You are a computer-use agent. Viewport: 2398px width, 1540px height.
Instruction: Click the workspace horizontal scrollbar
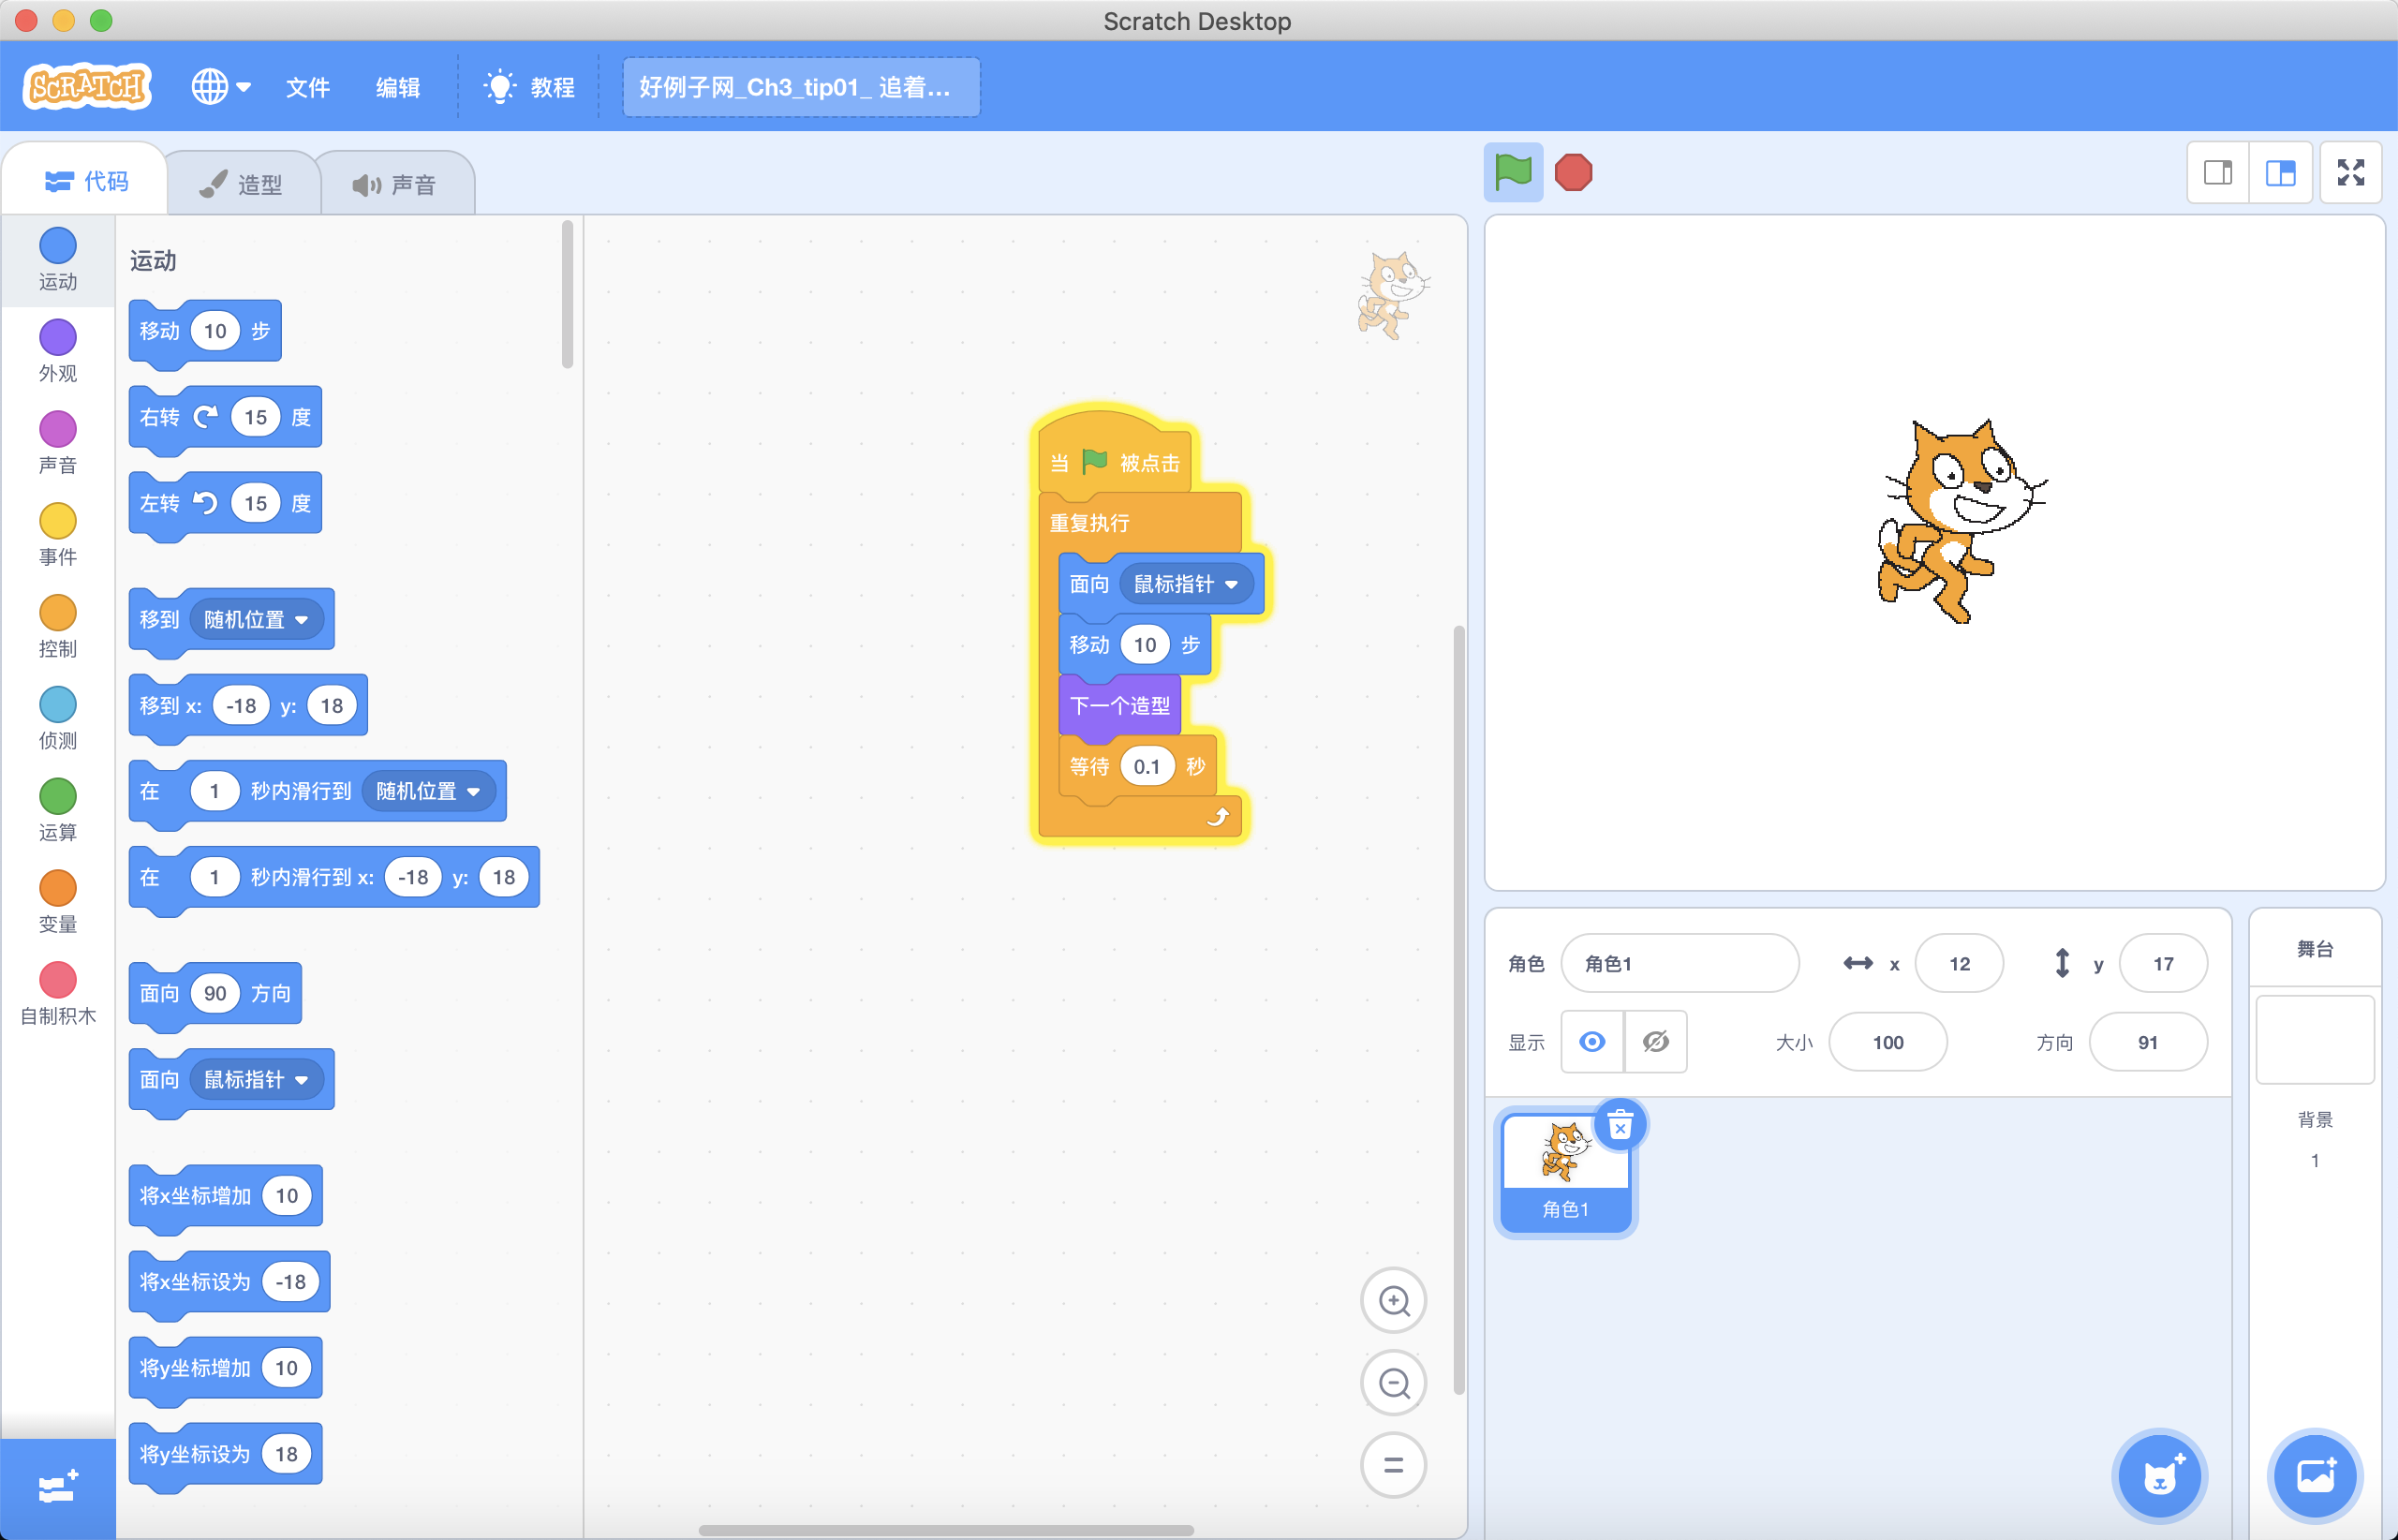click(x=946, y=1529)
